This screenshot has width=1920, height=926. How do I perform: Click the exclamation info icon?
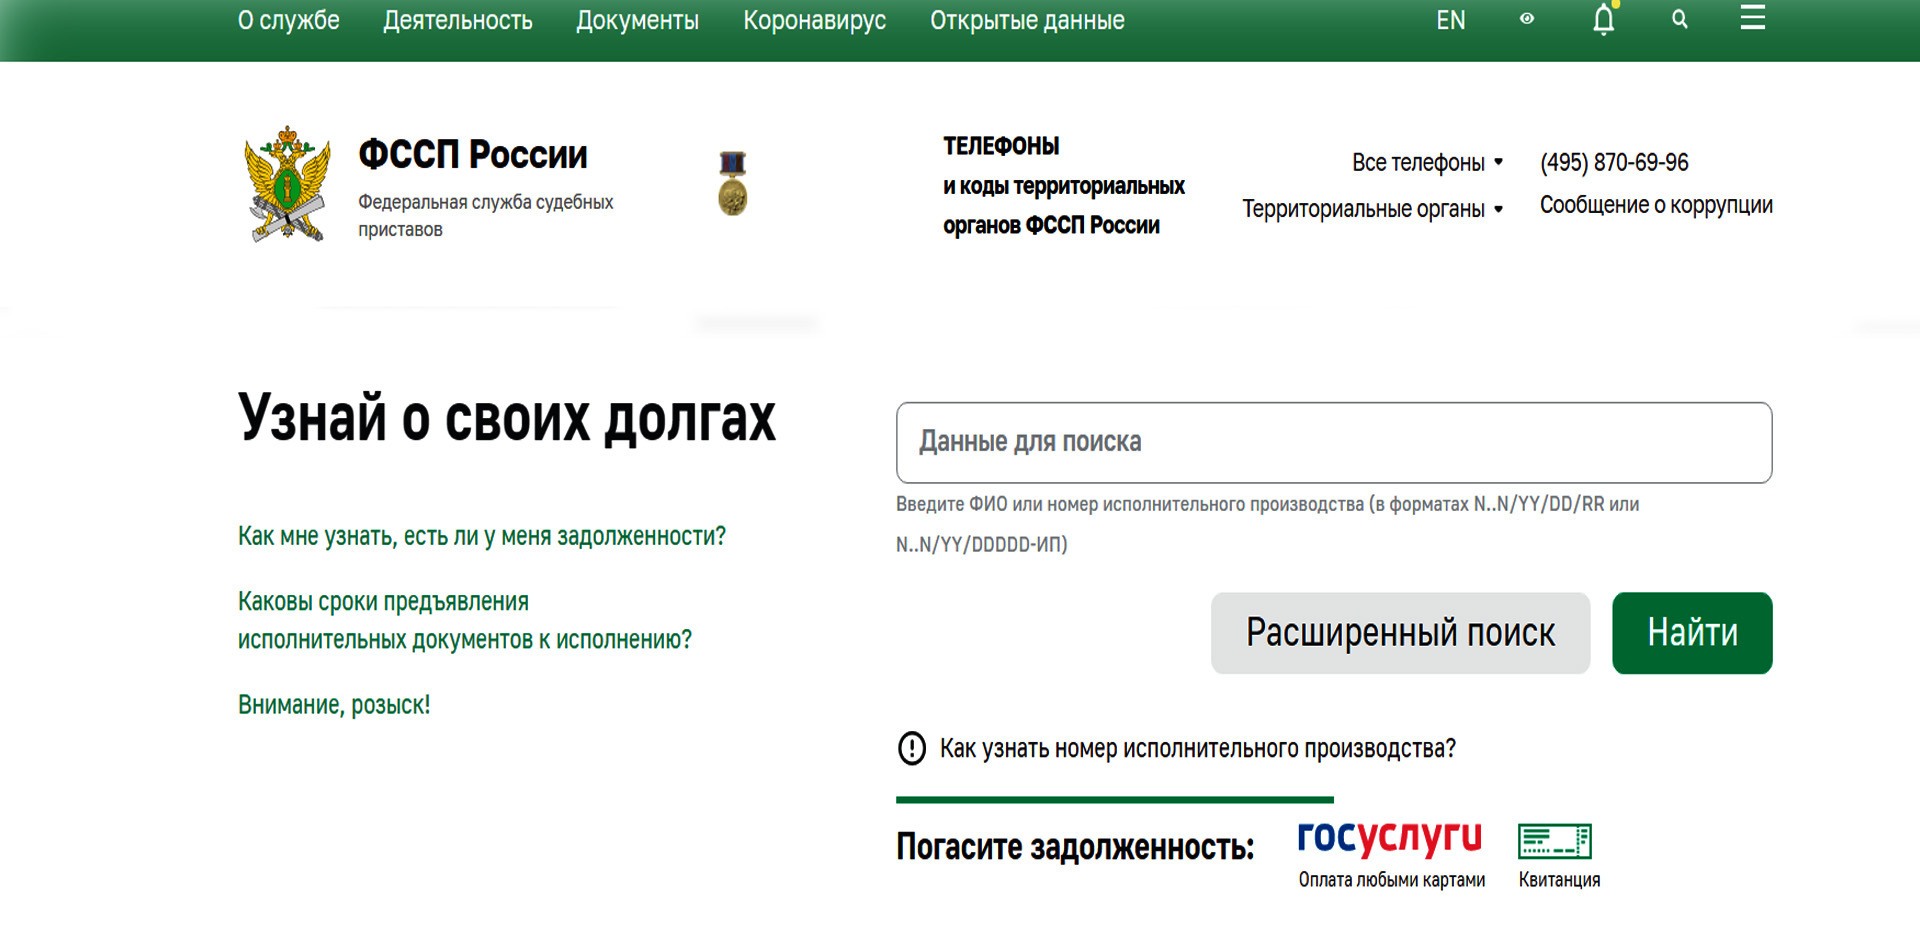coord(912,748)
